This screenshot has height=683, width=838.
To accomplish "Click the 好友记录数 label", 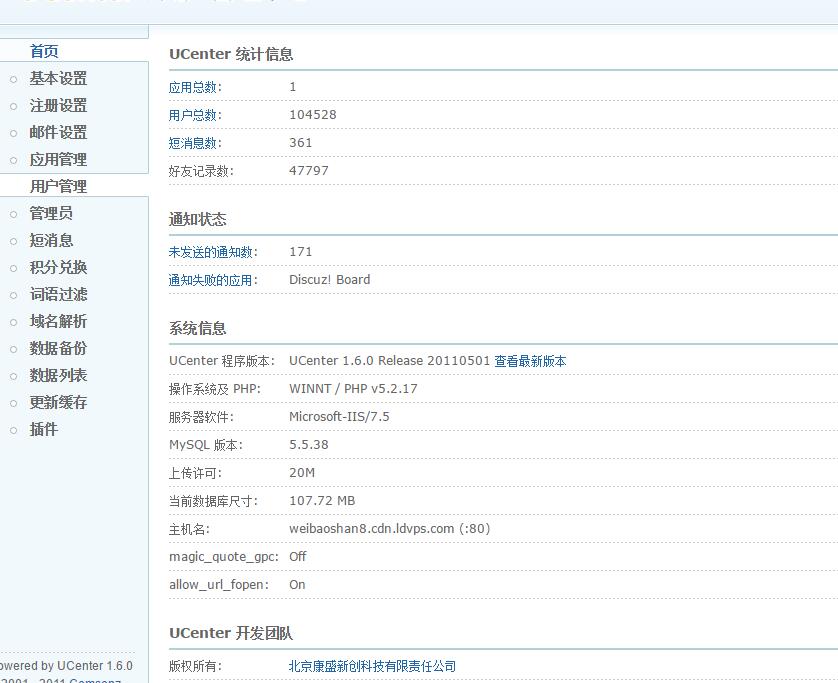I will pyautogui.click(x=201, y=171).
